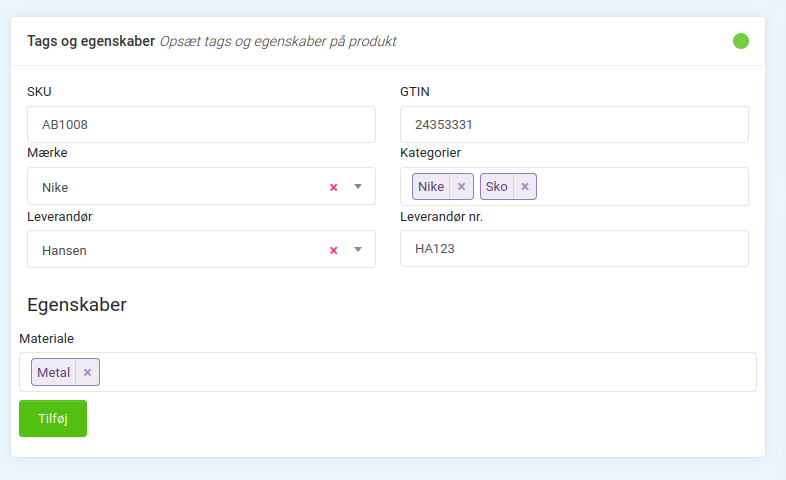Click empty space in Materiale tag field
The width and height of the screenshot is (786, 480).
pyautogui.click(x=420, y=372)
